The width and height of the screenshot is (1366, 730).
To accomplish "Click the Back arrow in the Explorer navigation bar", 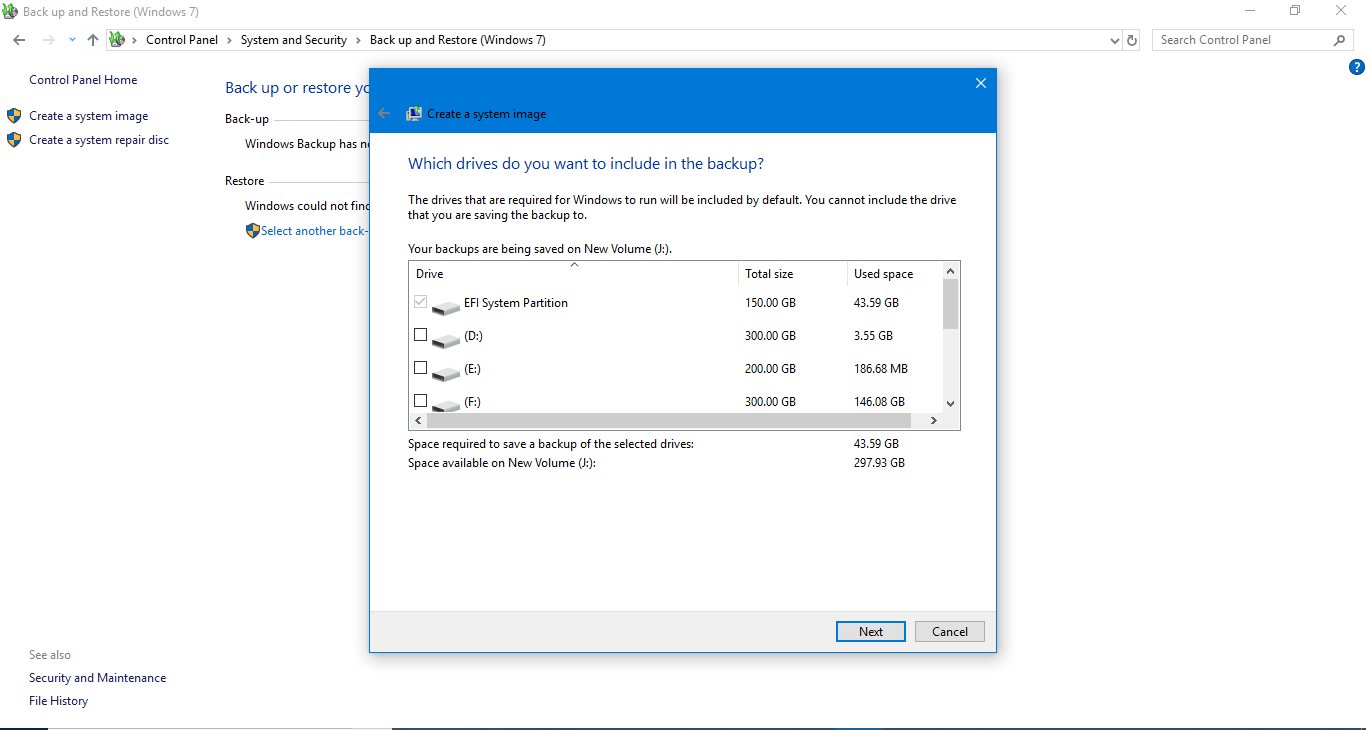I will pyautogui.click(x=19, y=40).
